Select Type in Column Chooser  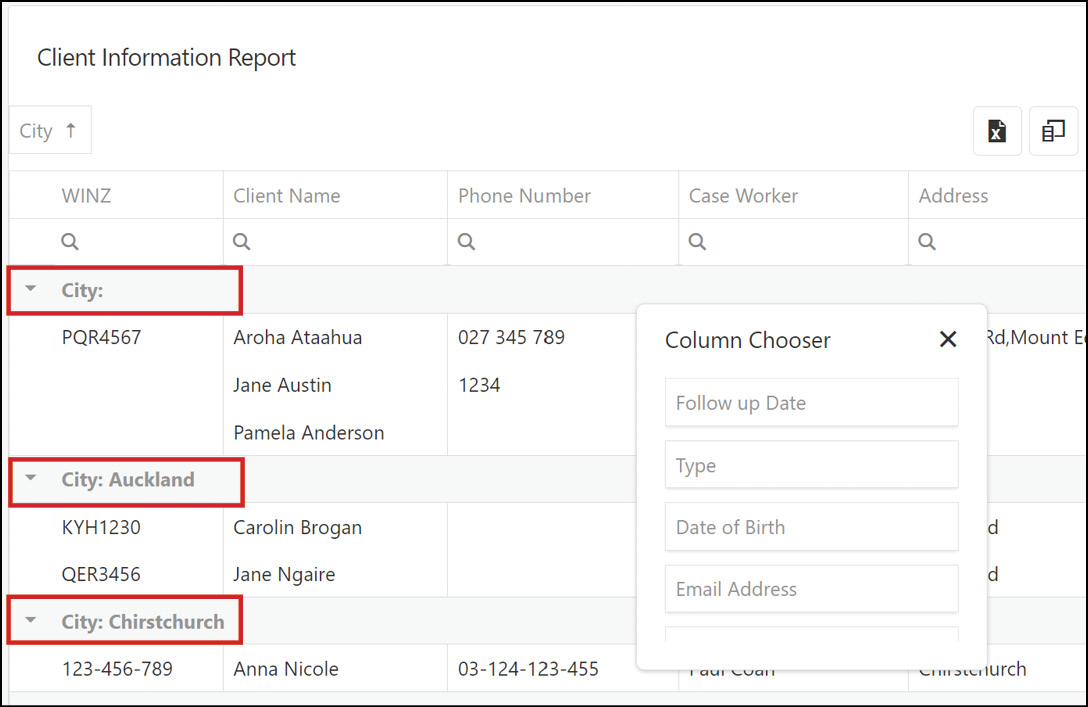tap(811, 465)
